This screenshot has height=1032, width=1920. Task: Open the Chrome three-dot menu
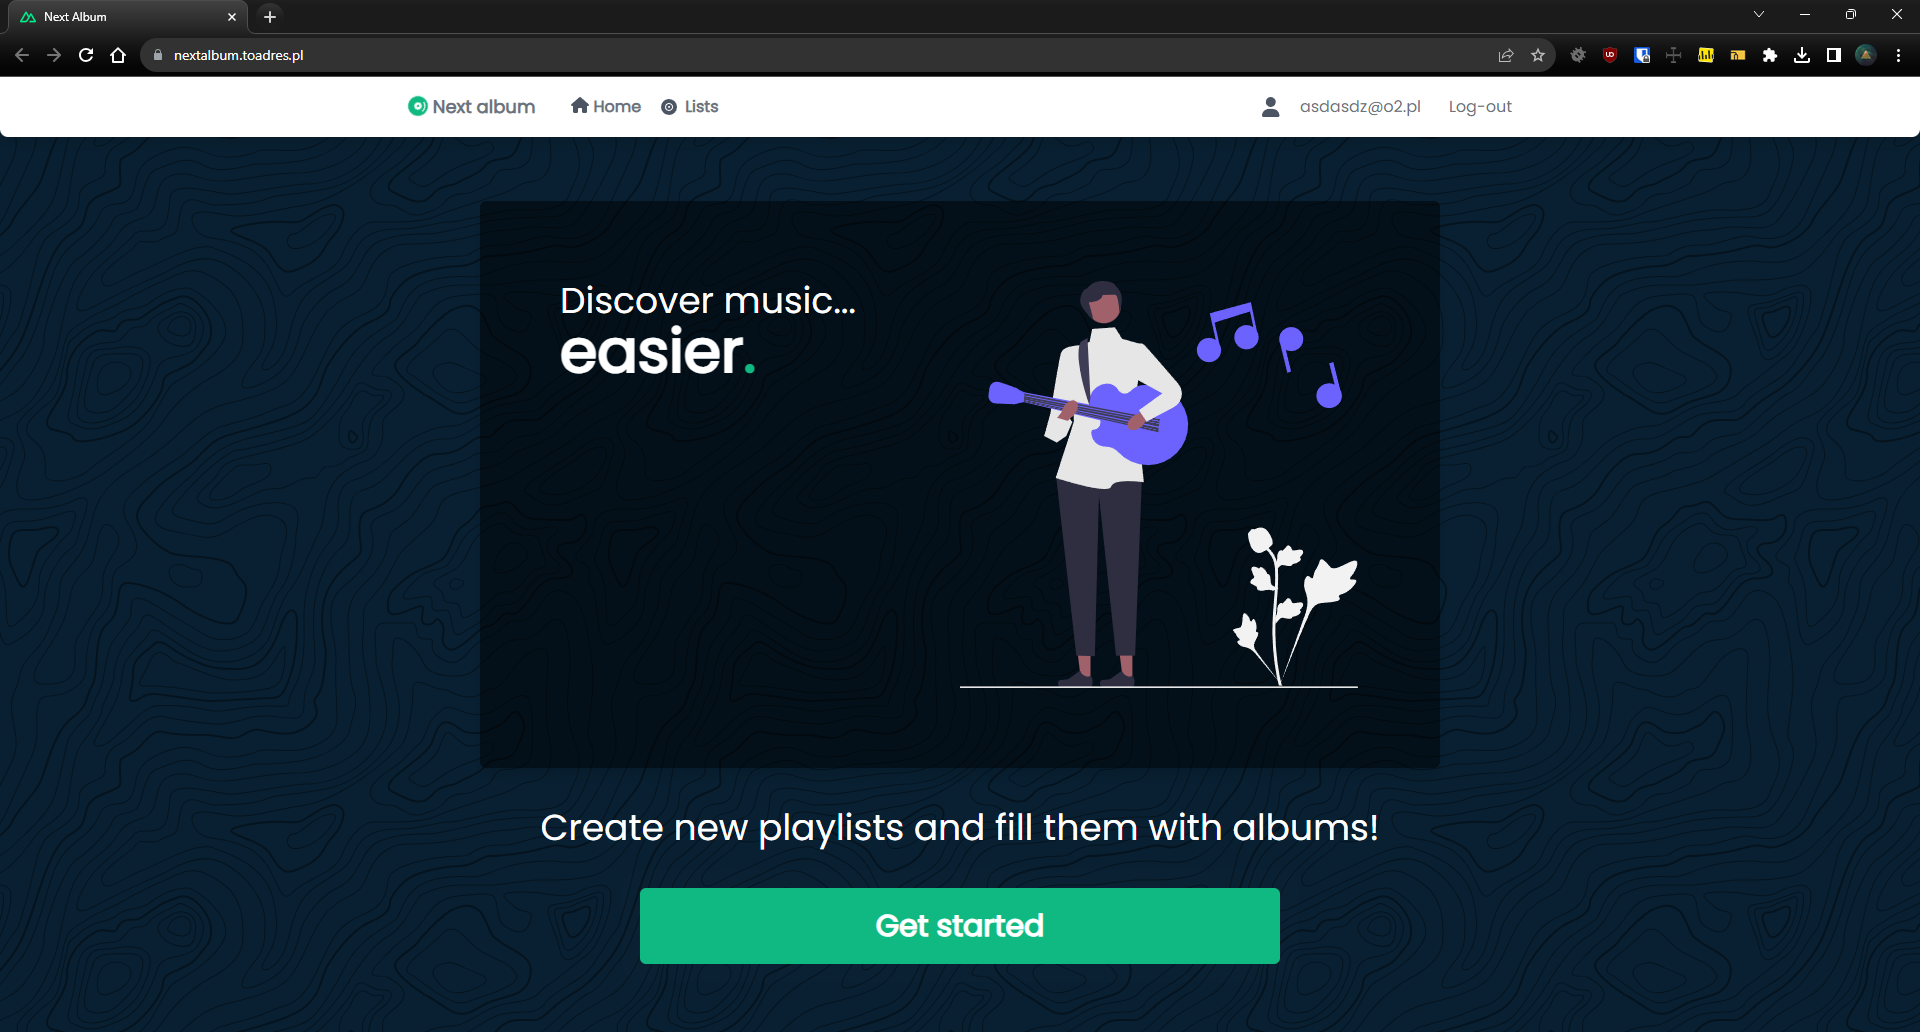tap(1898, 55)
